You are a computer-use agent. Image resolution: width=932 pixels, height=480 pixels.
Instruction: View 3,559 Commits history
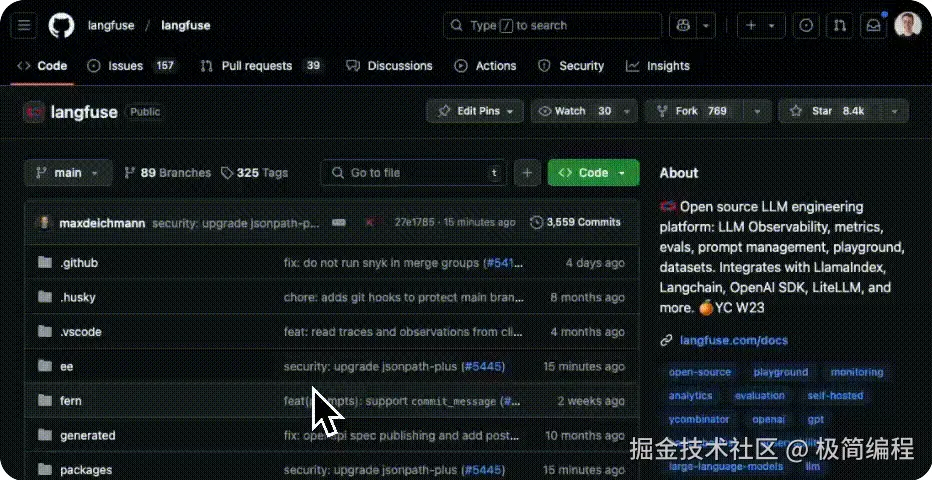(x=575, y=223)
